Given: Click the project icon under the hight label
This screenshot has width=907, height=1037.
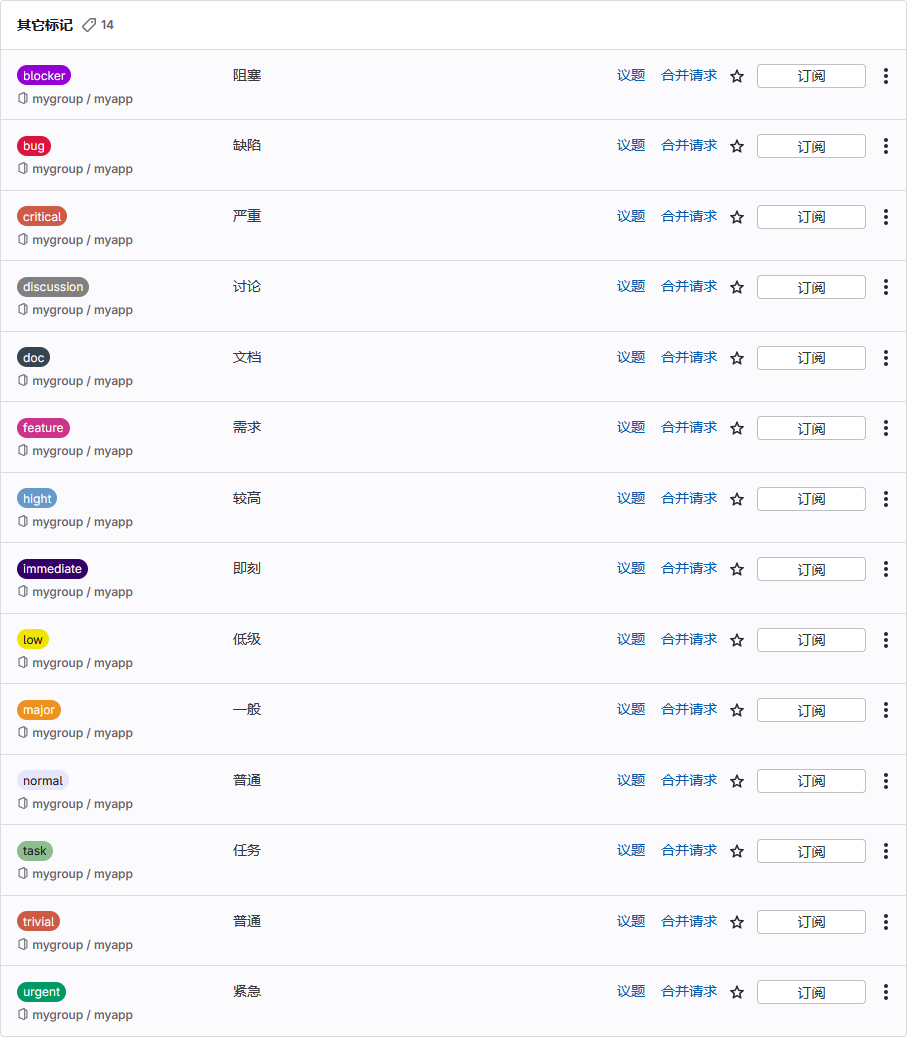Looking at the screenshot, I should point(23,521).
